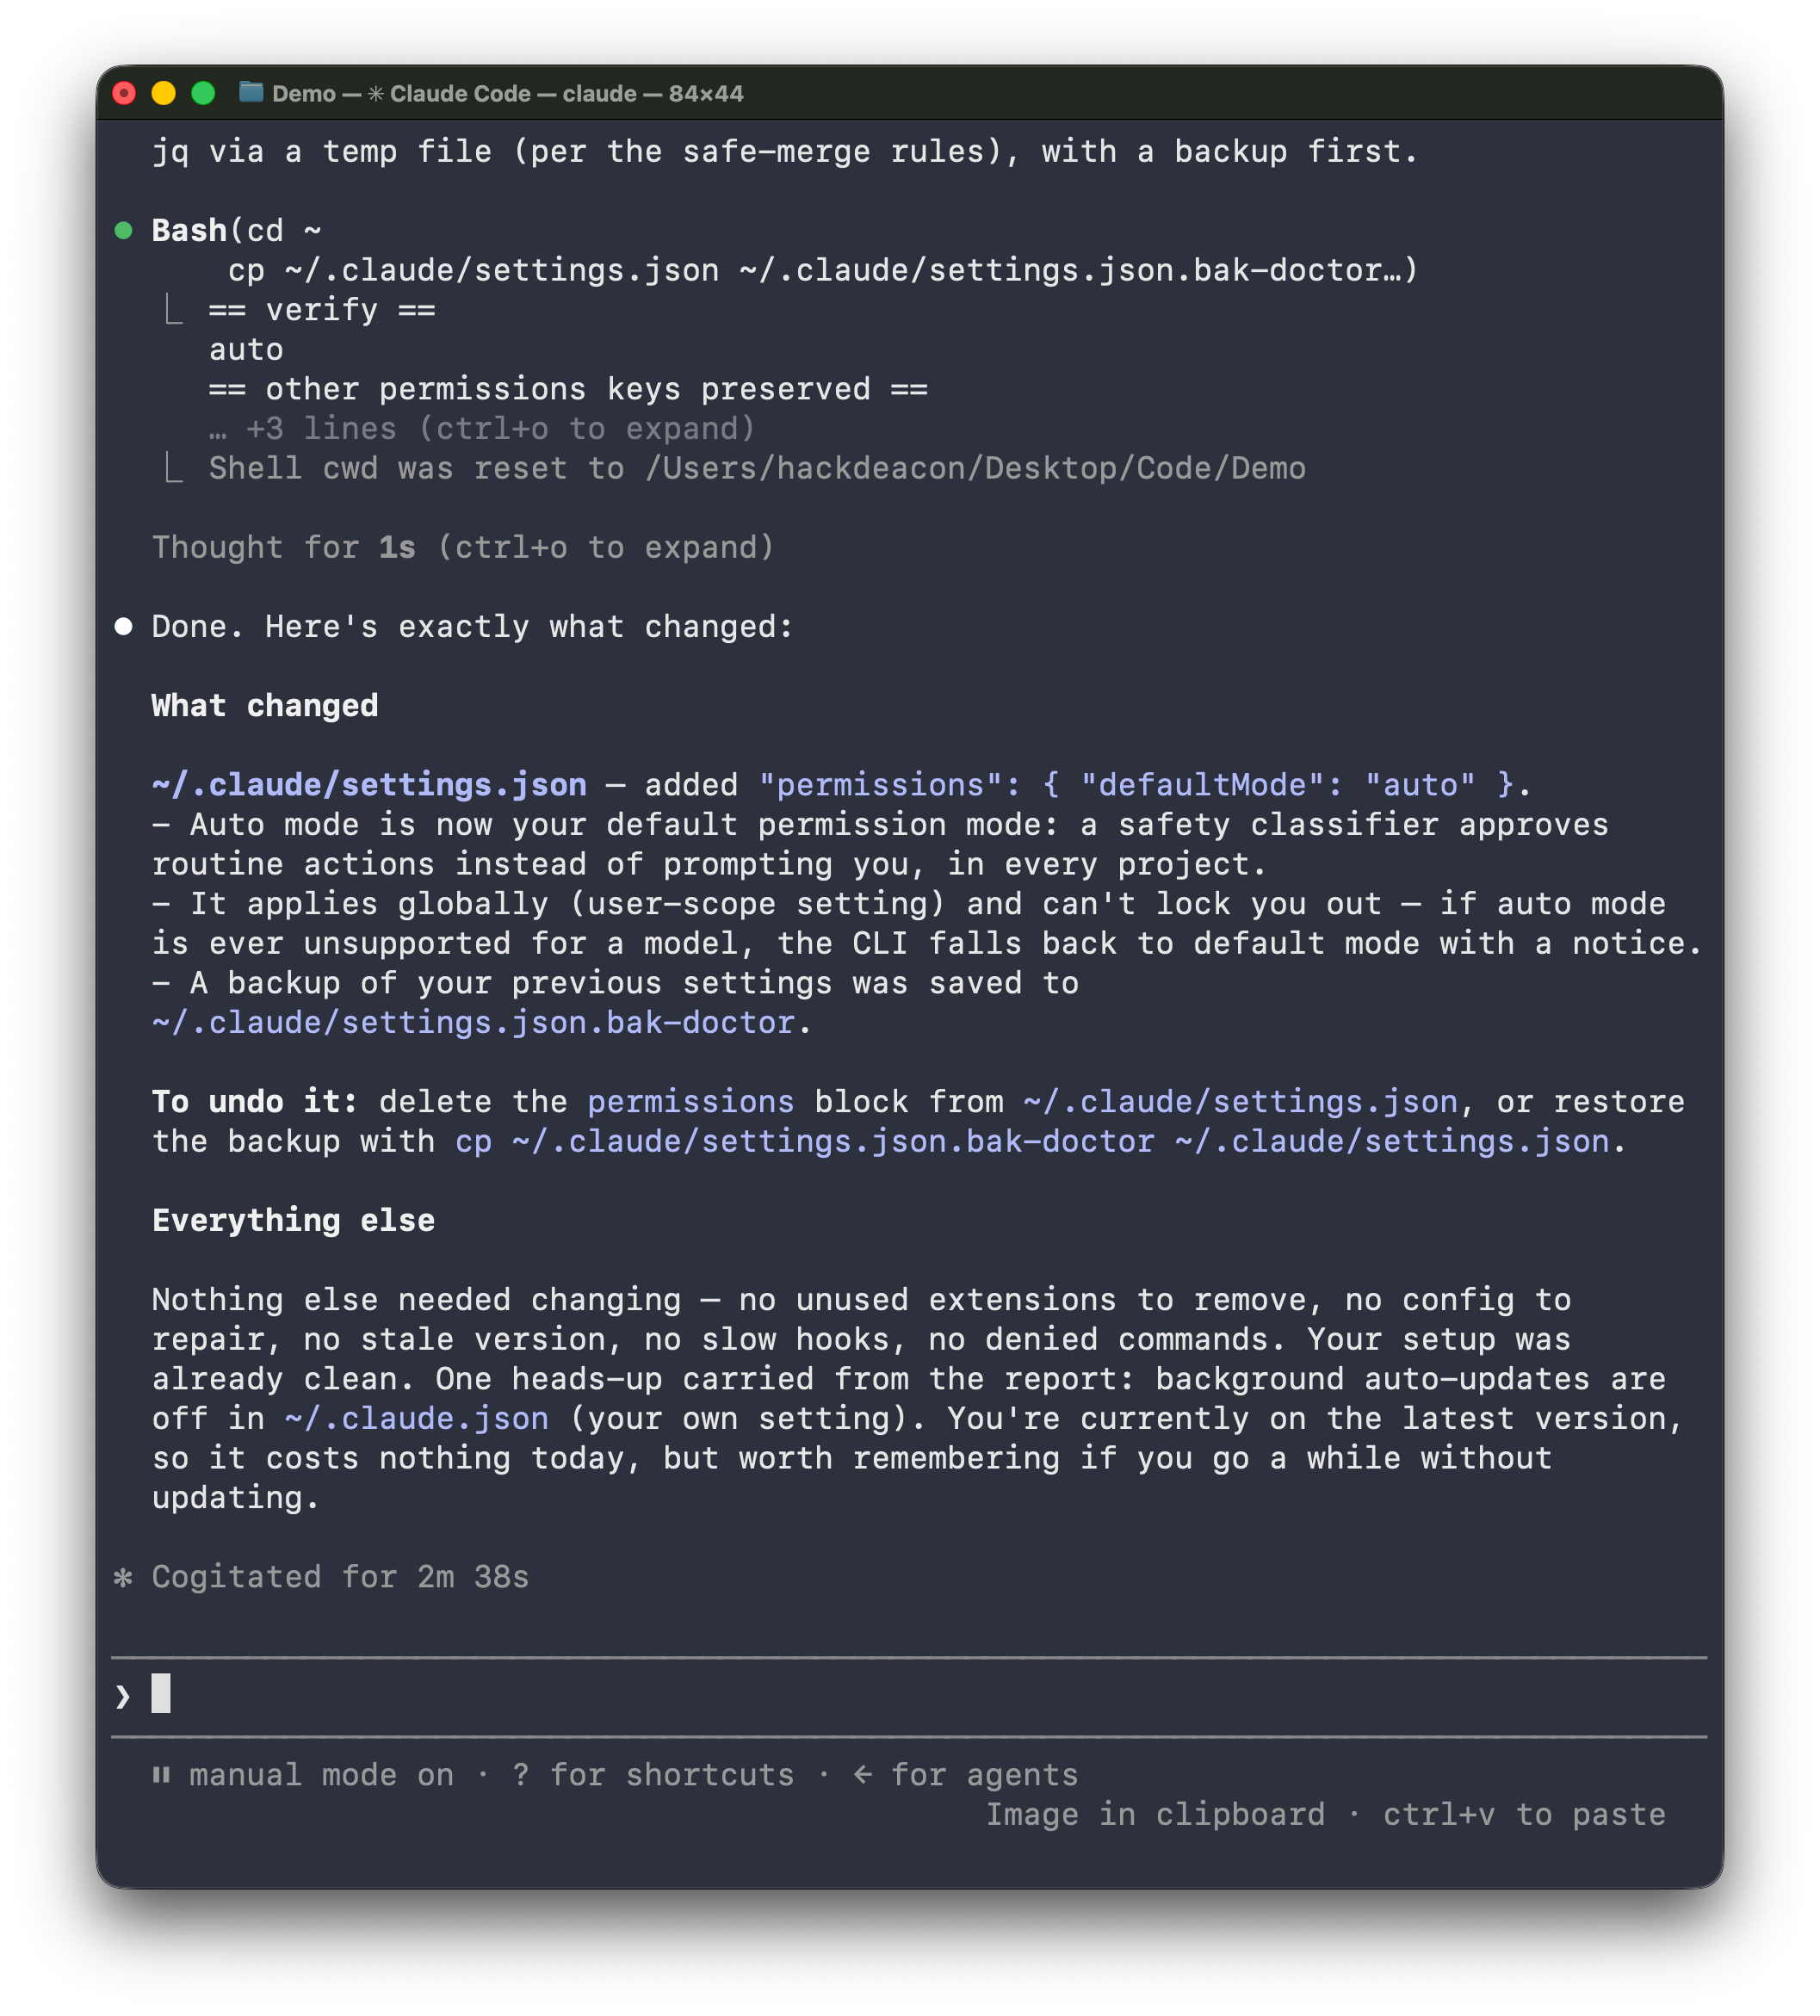Open the bold ~/.claude/settings.json link
Image resolution: width=1820 pixels, height=2016 pixels.
[369, 785]
